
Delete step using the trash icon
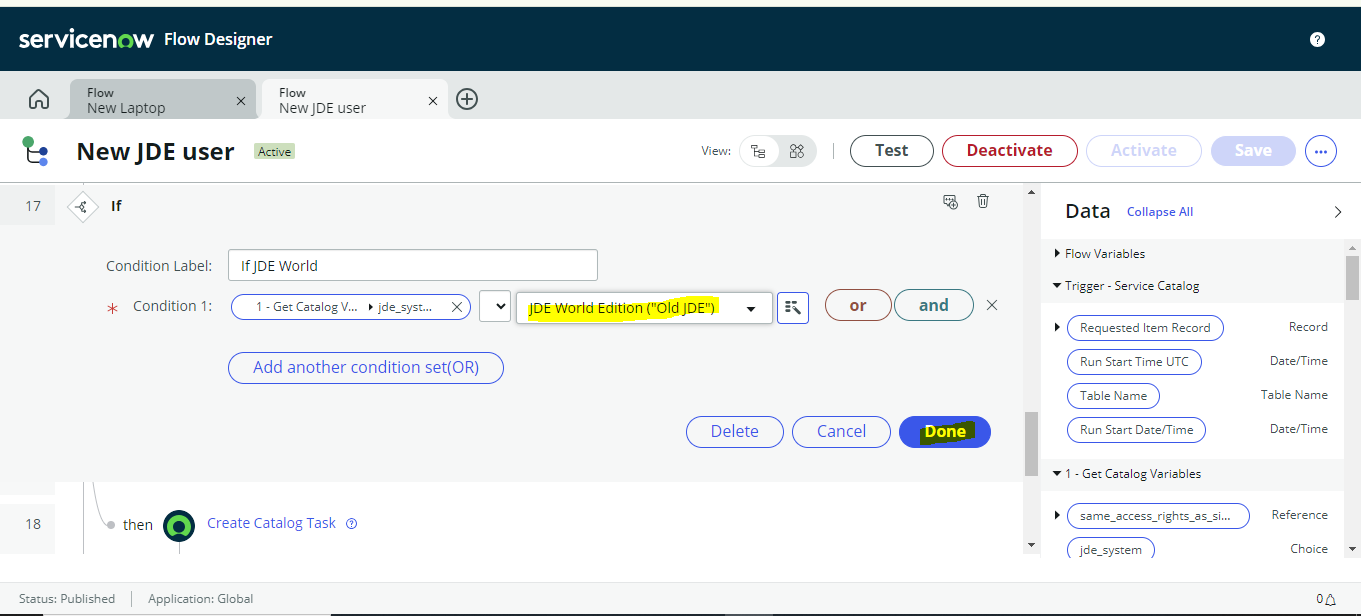983,202
